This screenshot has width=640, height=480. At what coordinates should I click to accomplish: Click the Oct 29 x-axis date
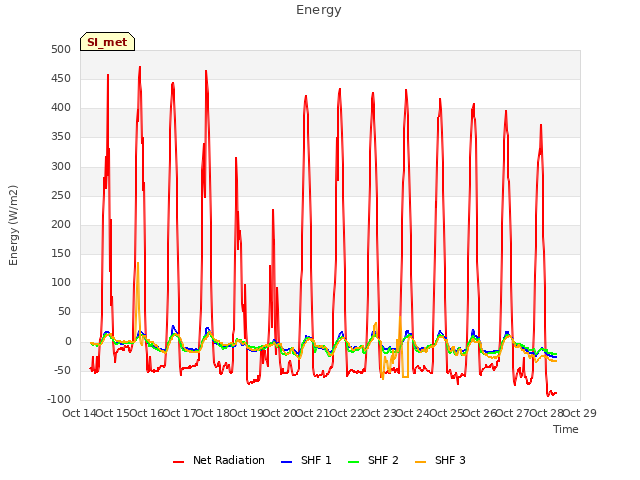click(x=580, y=413)
